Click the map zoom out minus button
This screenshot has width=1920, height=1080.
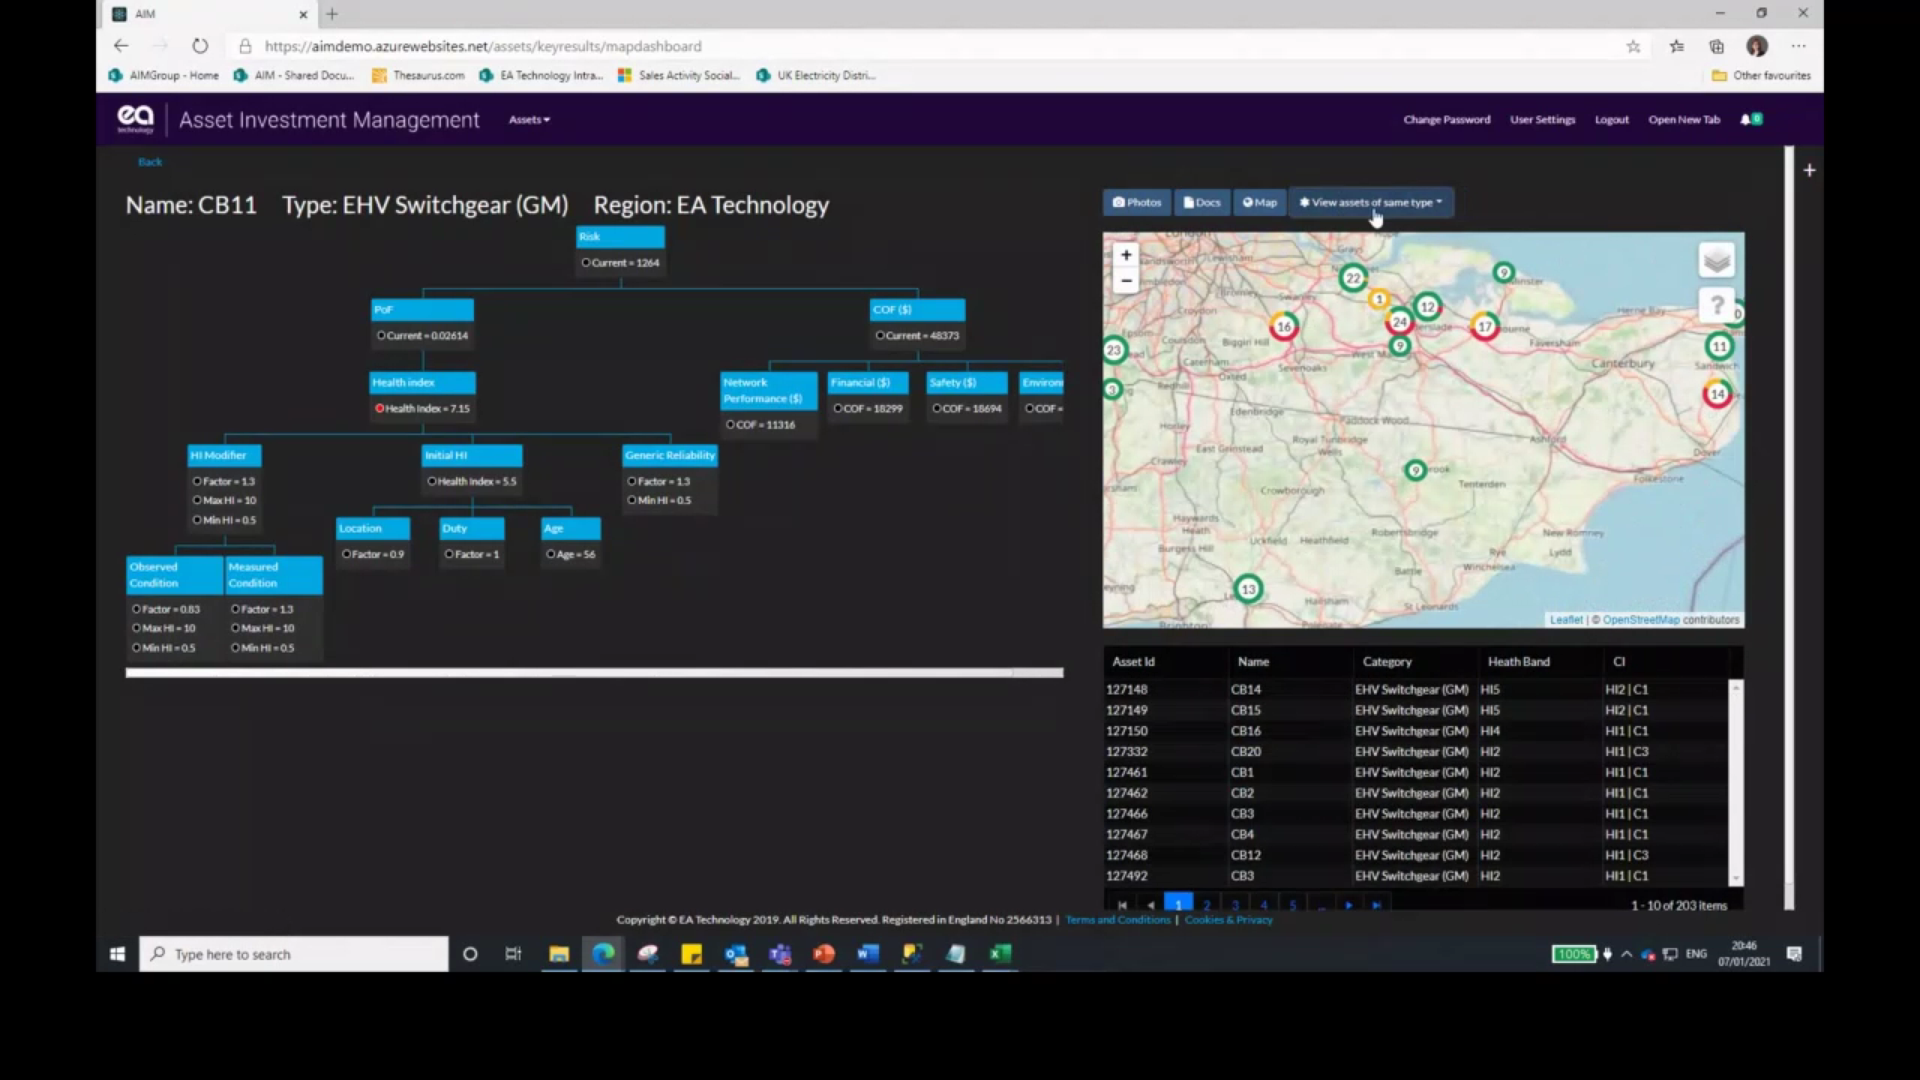pos(1126,281)
